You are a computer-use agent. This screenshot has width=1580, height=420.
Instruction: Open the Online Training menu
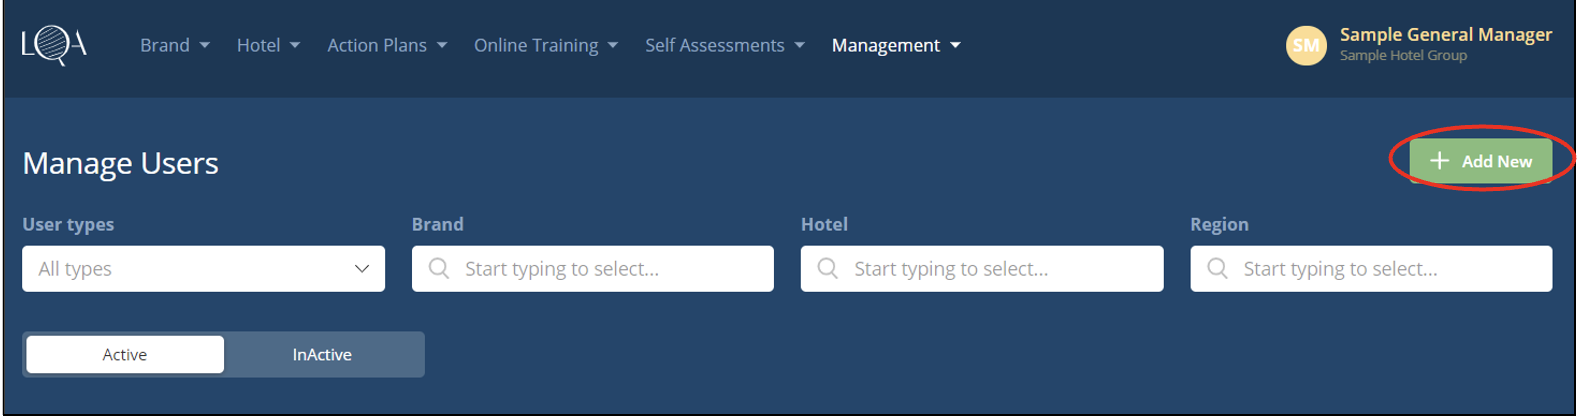546,46
